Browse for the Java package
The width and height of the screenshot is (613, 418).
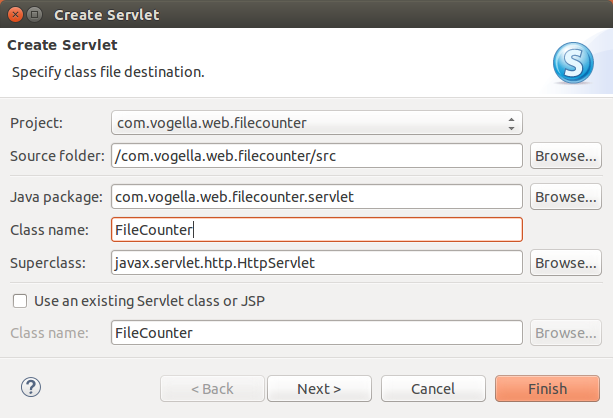tap(566, 197)
